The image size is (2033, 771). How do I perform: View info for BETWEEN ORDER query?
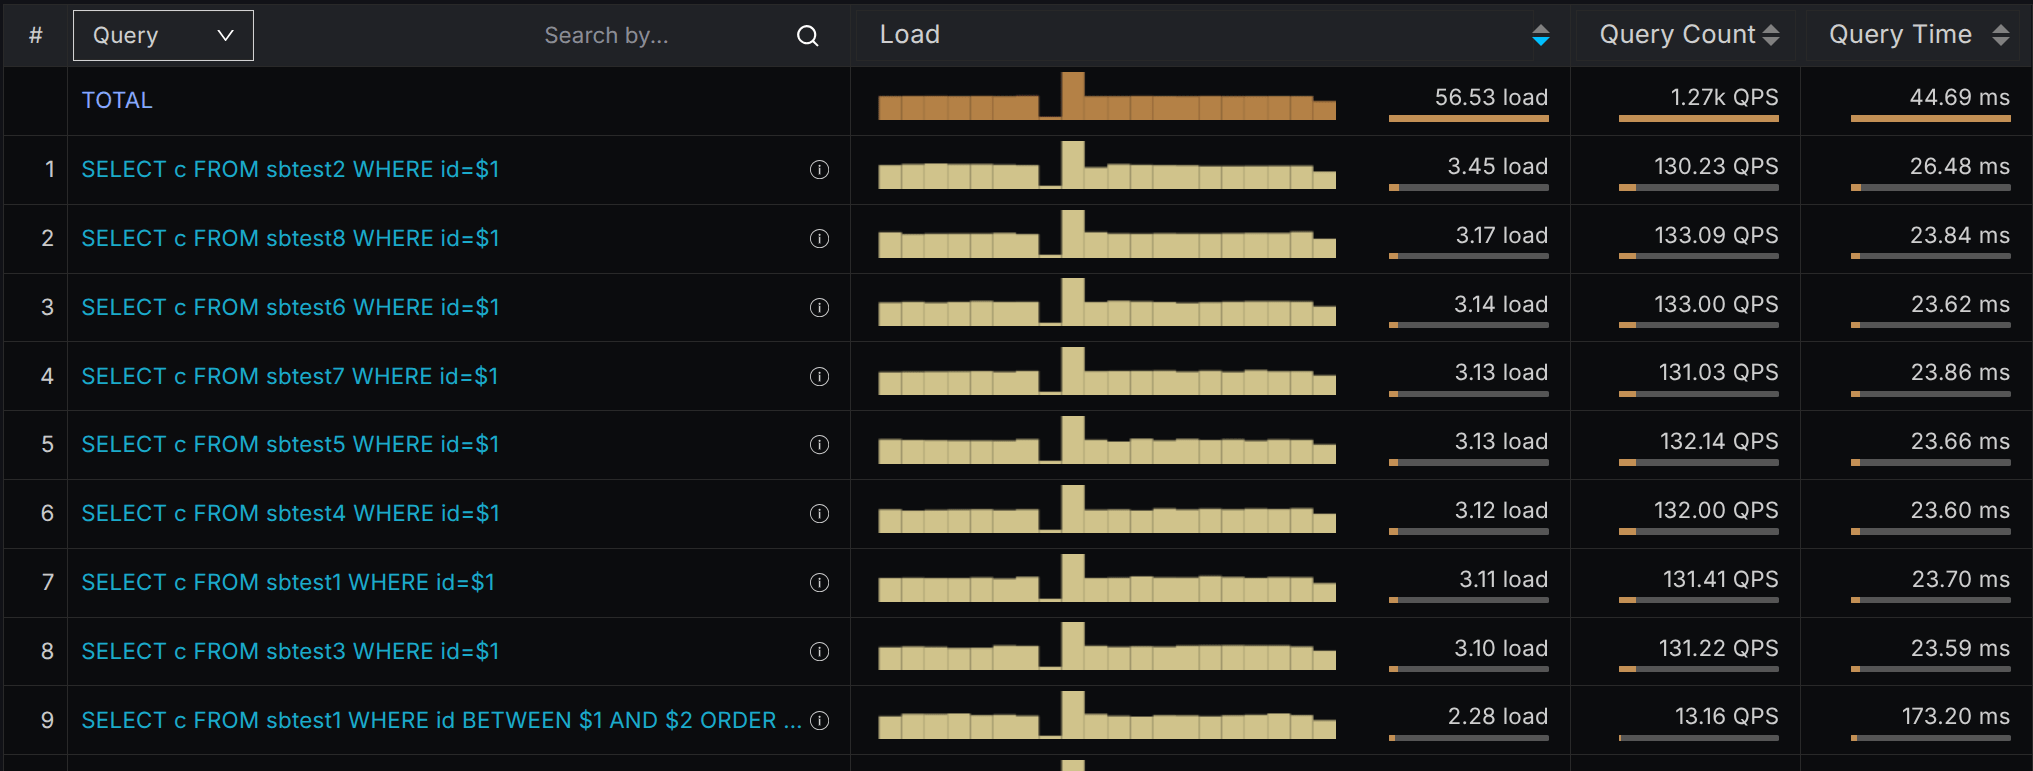819,721
